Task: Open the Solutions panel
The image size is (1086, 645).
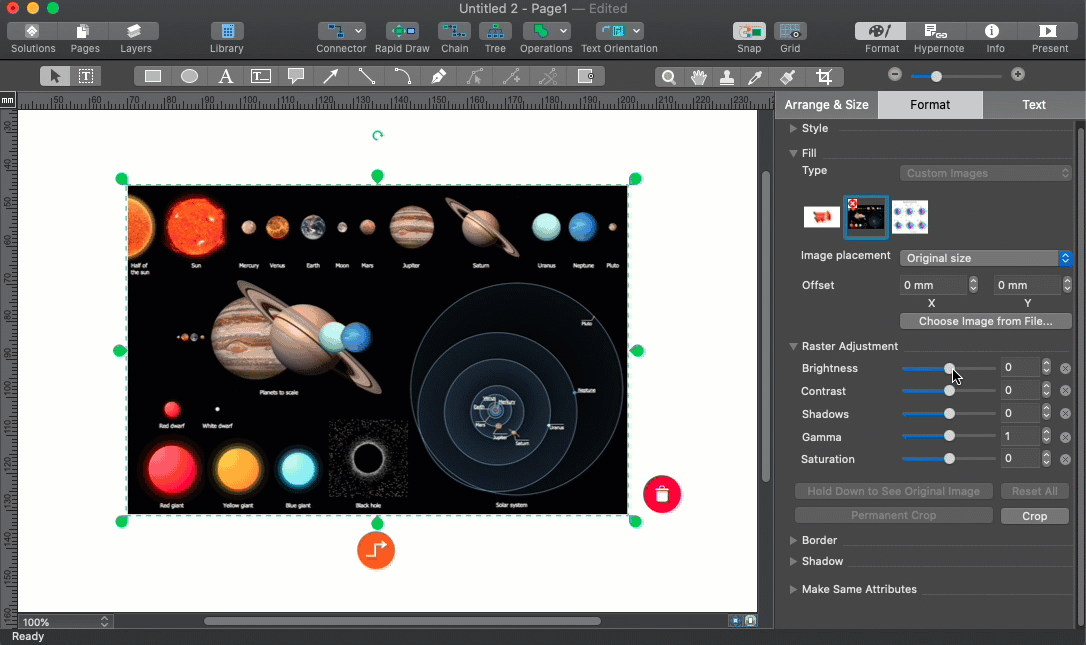Action: pyautogui.click(x=33, y=32)
